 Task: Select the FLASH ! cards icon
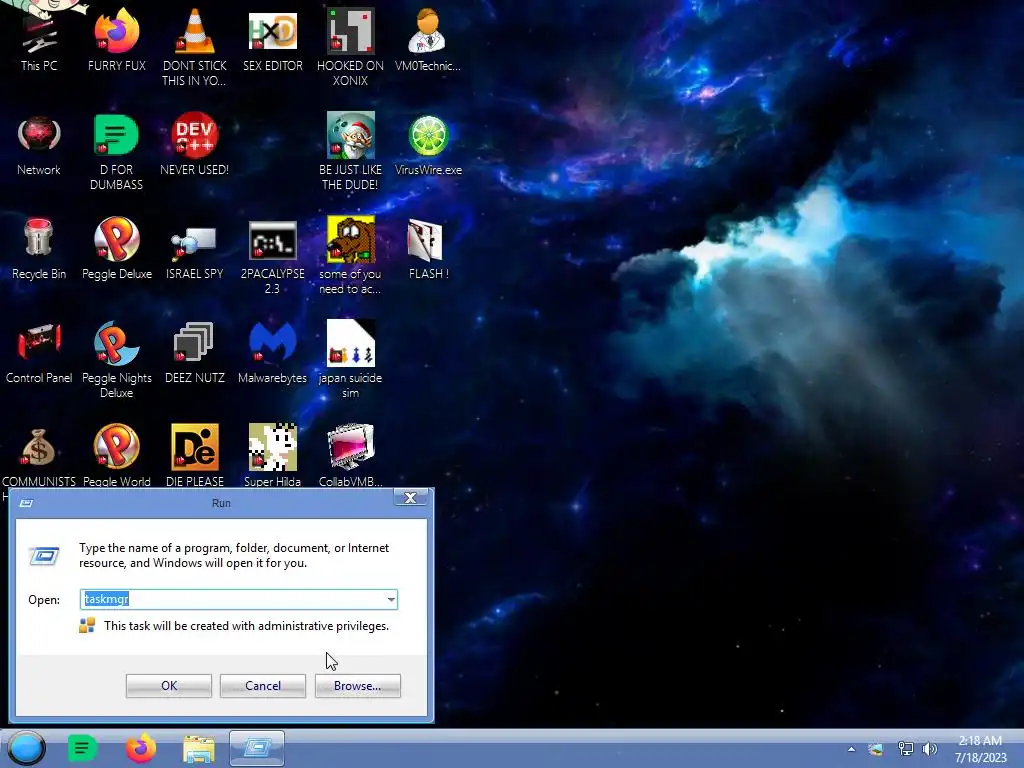click(x=428, y=248)
